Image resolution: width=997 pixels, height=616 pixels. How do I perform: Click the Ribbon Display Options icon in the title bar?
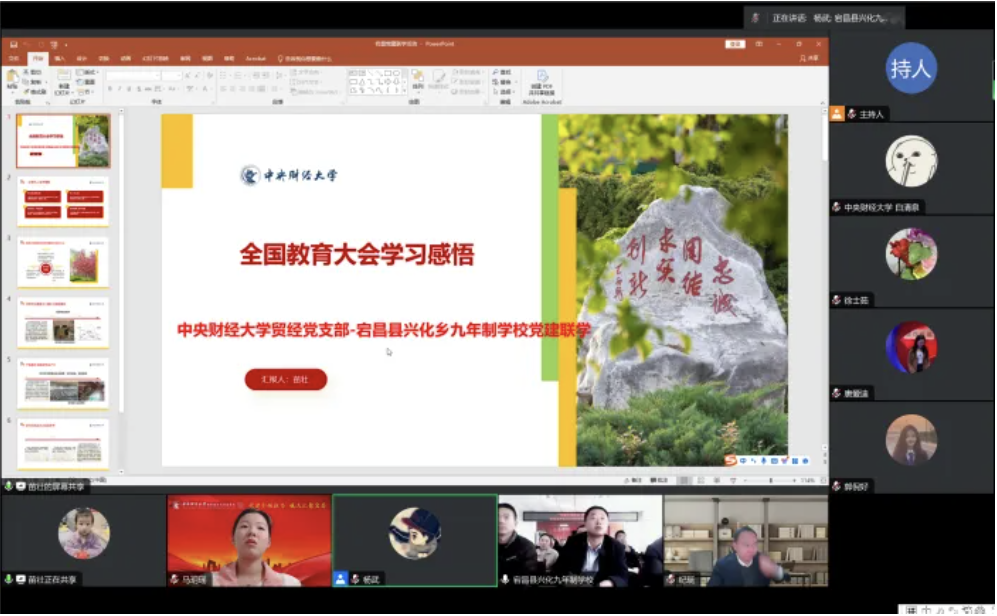coord(759,44)
